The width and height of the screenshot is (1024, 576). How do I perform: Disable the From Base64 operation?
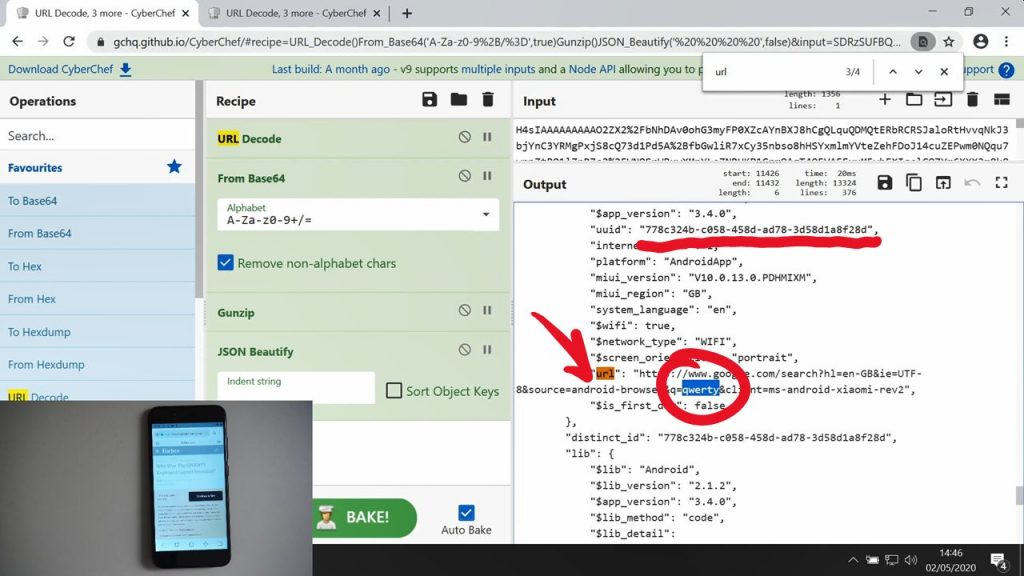pyautogui.click(x=464, y=176)
